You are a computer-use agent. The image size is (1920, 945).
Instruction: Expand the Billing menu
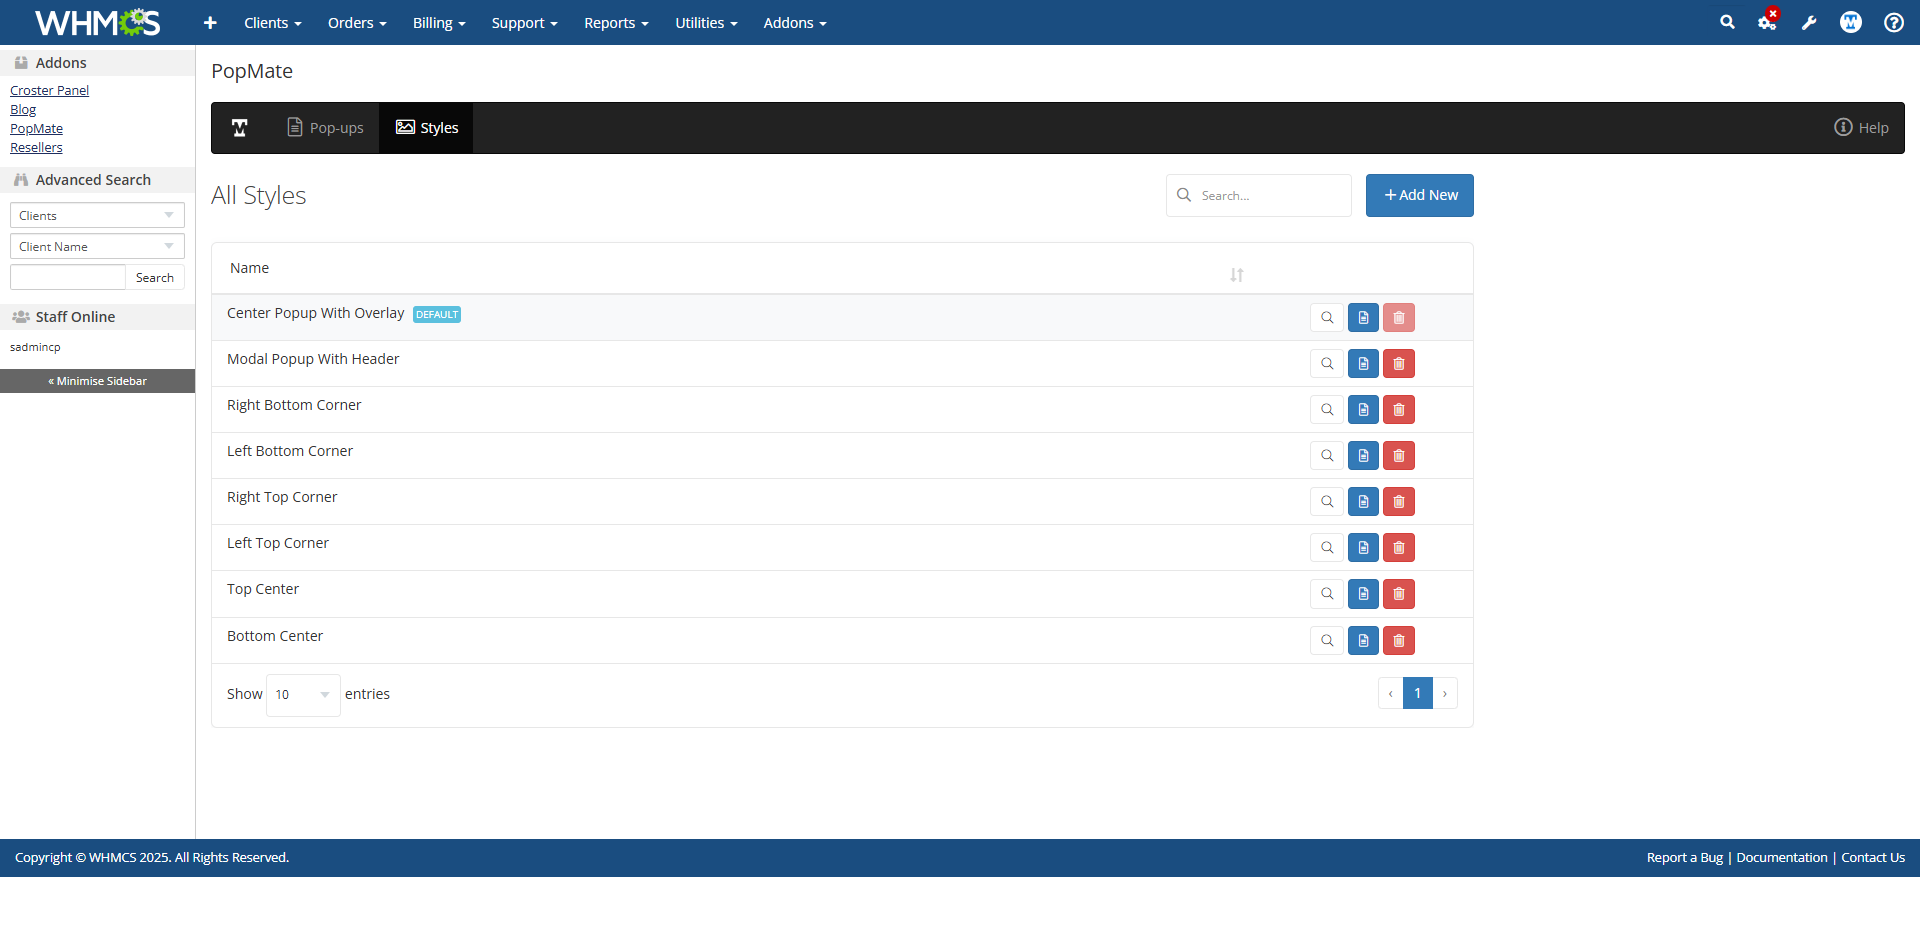439,22
